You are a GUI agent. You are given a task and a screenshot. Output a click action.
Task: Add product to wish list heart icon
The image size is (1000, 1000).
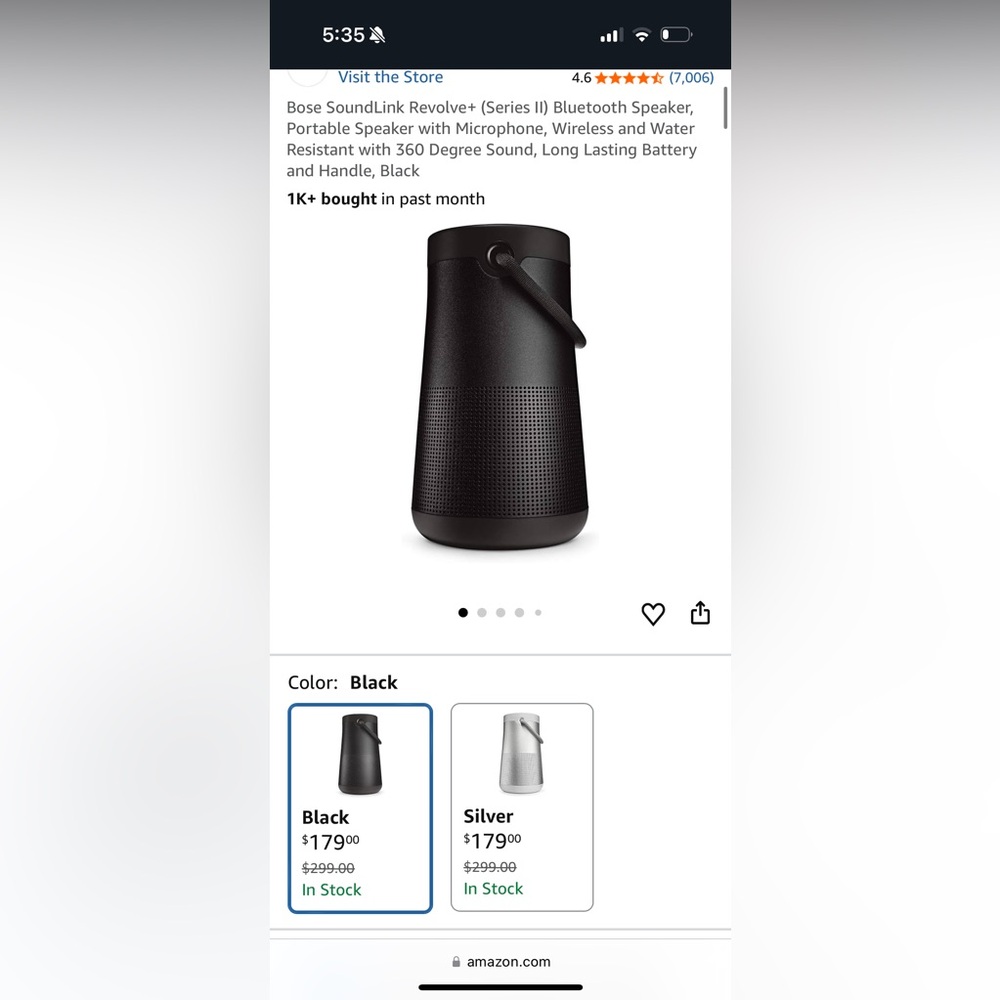coord(652,614)
